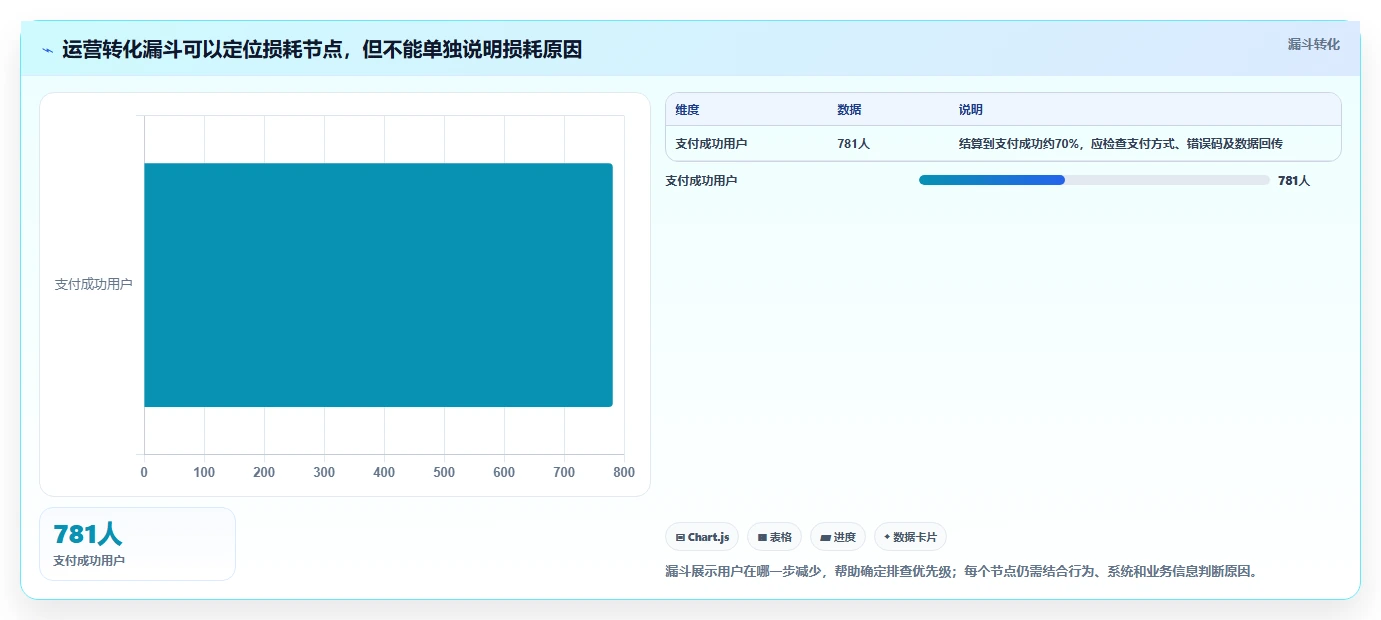The height and width of the screenshot is (620, 1381).
Task: Select the Chart.js chip
Action: 702,537
